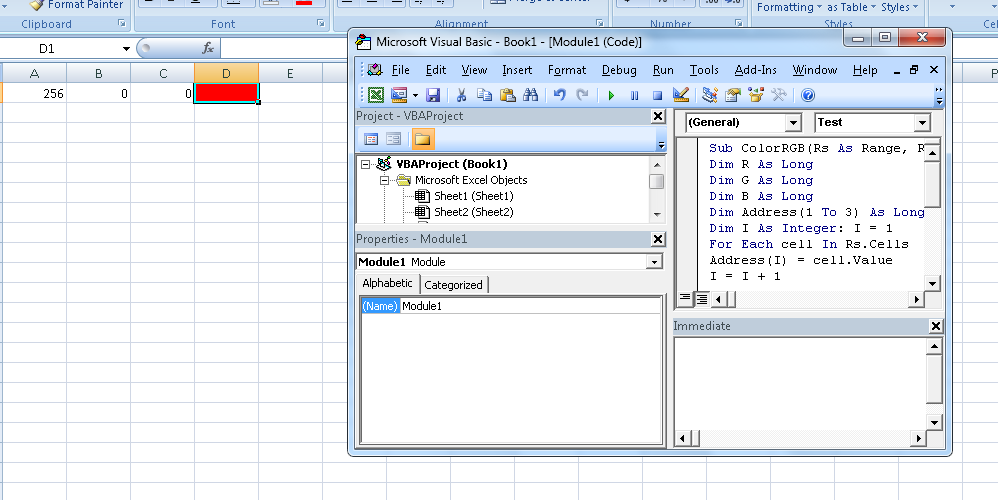Open the Add-Ins menu

tap(756, 70)
